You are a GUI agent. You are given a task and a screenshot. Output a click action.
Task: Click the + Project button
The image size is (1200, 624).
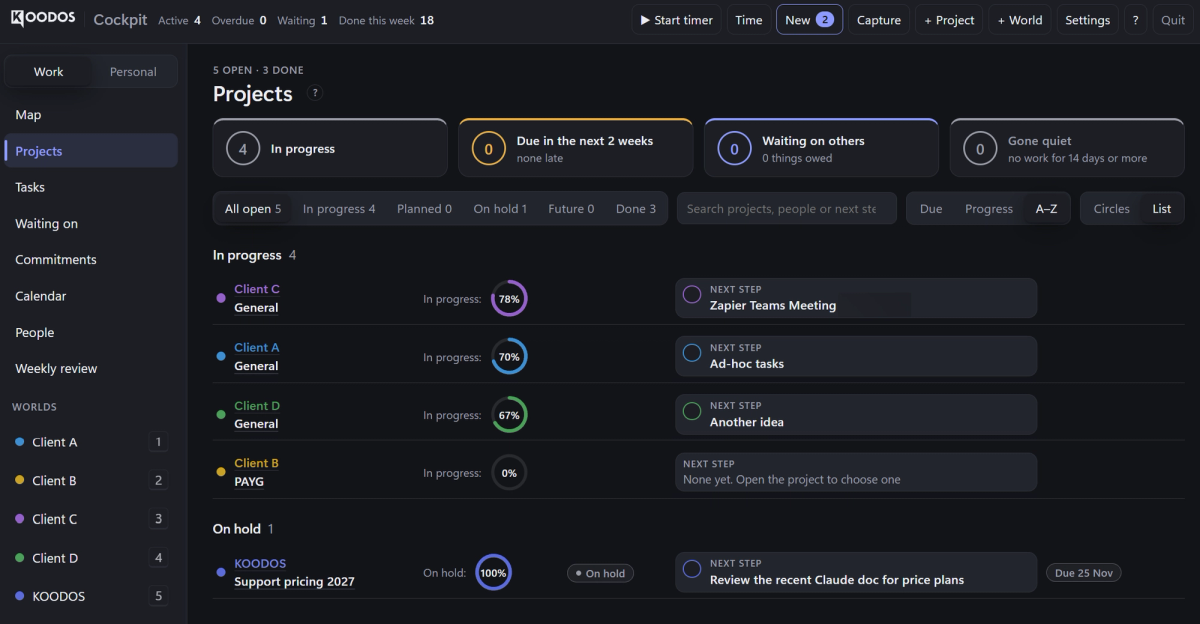[949, 20]
